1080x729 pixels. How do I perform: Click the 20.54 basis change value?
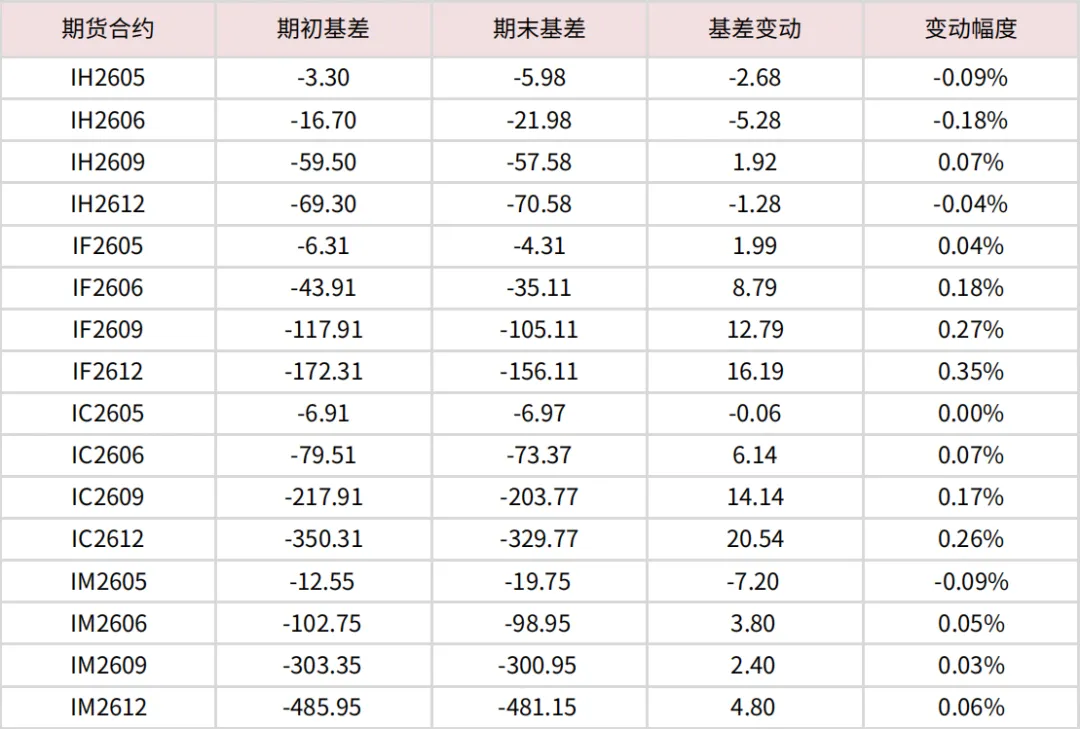click(755, 539)
